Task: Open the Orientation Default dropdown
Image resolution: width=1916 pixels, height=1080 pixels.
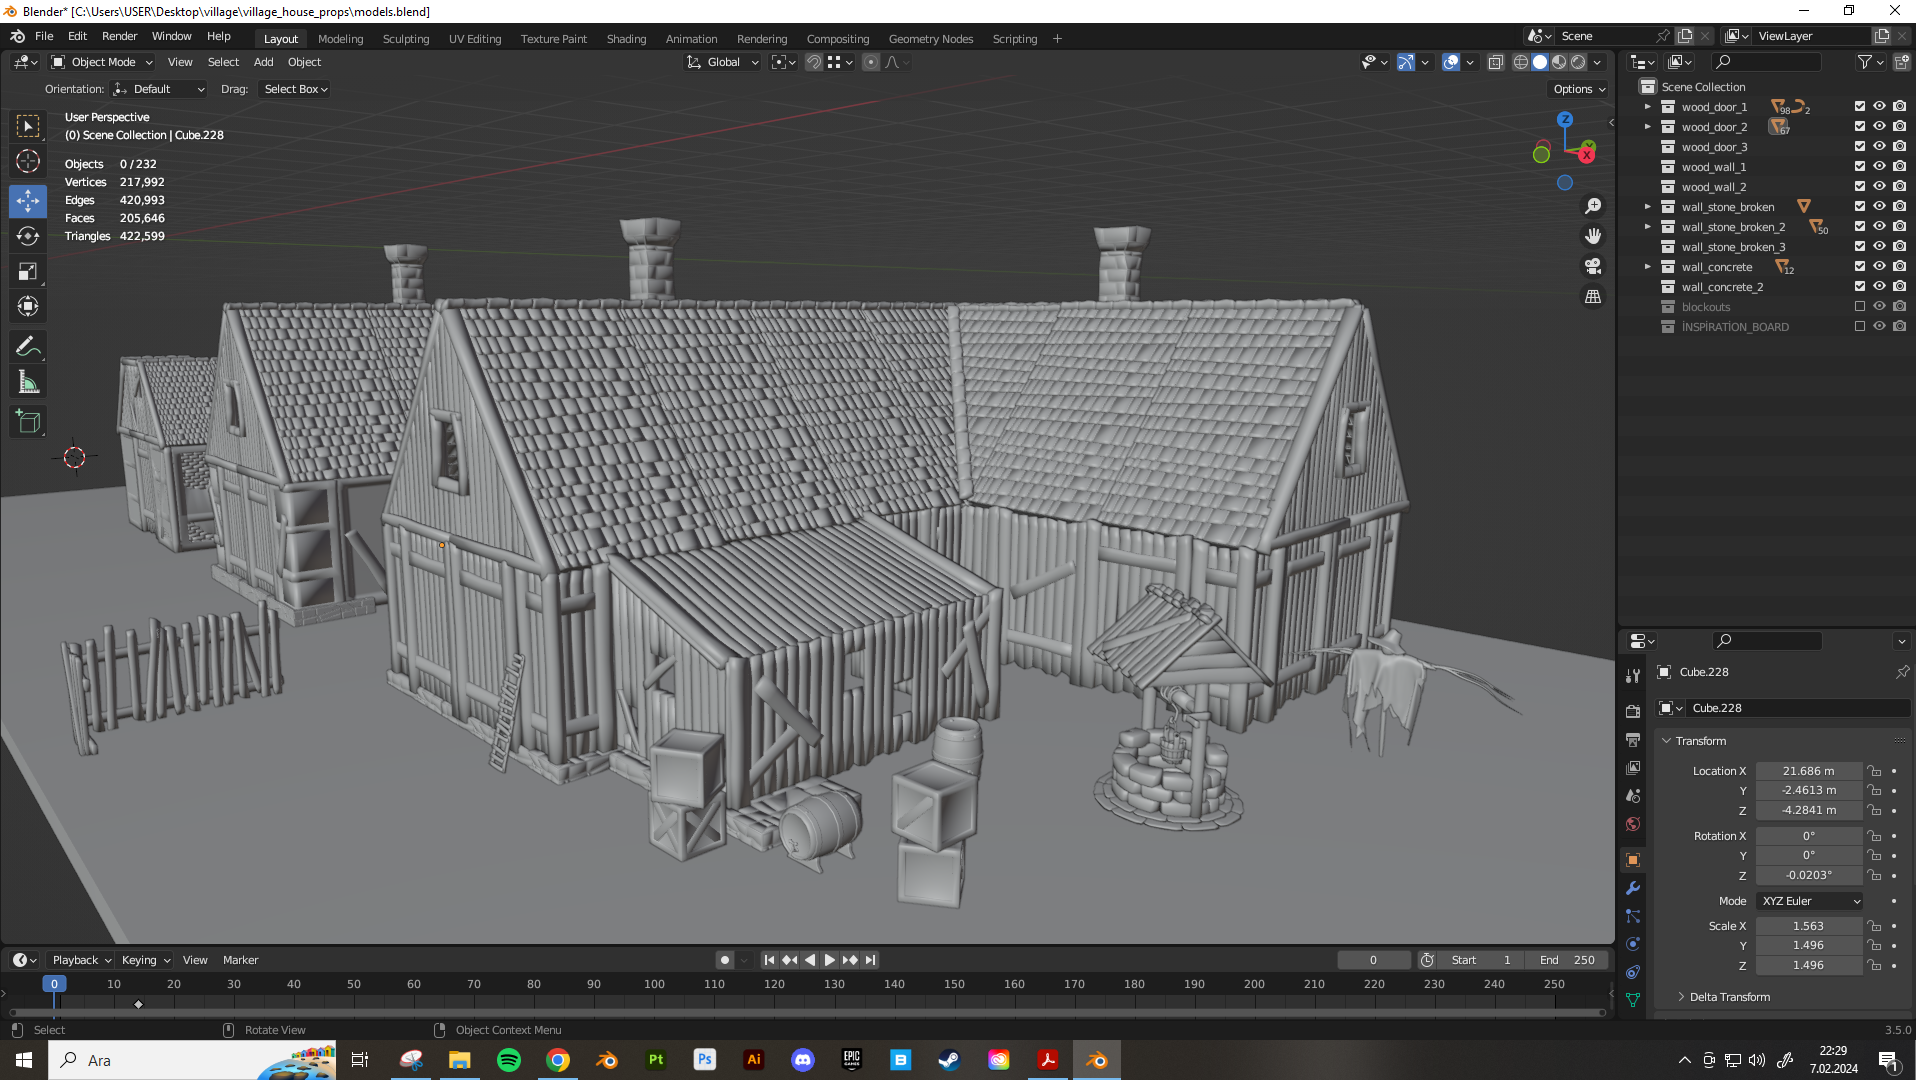Action: pyautogui.click(x=159, y=89)
